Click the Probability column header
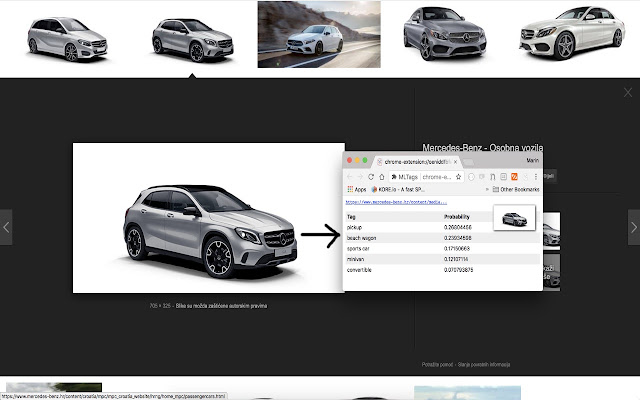The image size is (640, 400). click(457, 217)
